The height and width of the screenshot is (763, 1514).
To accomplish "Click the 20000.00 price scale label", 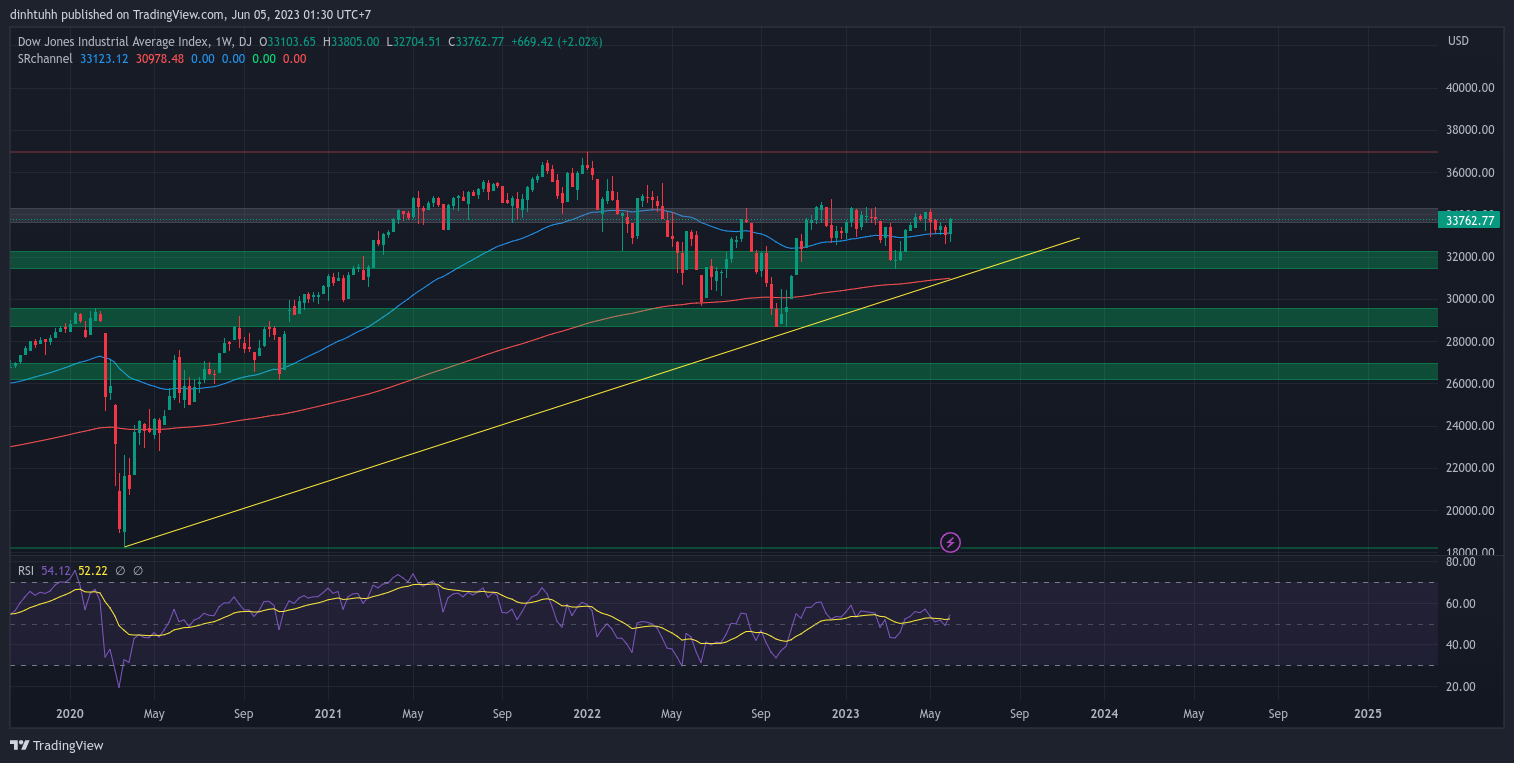I will 1470,511.
